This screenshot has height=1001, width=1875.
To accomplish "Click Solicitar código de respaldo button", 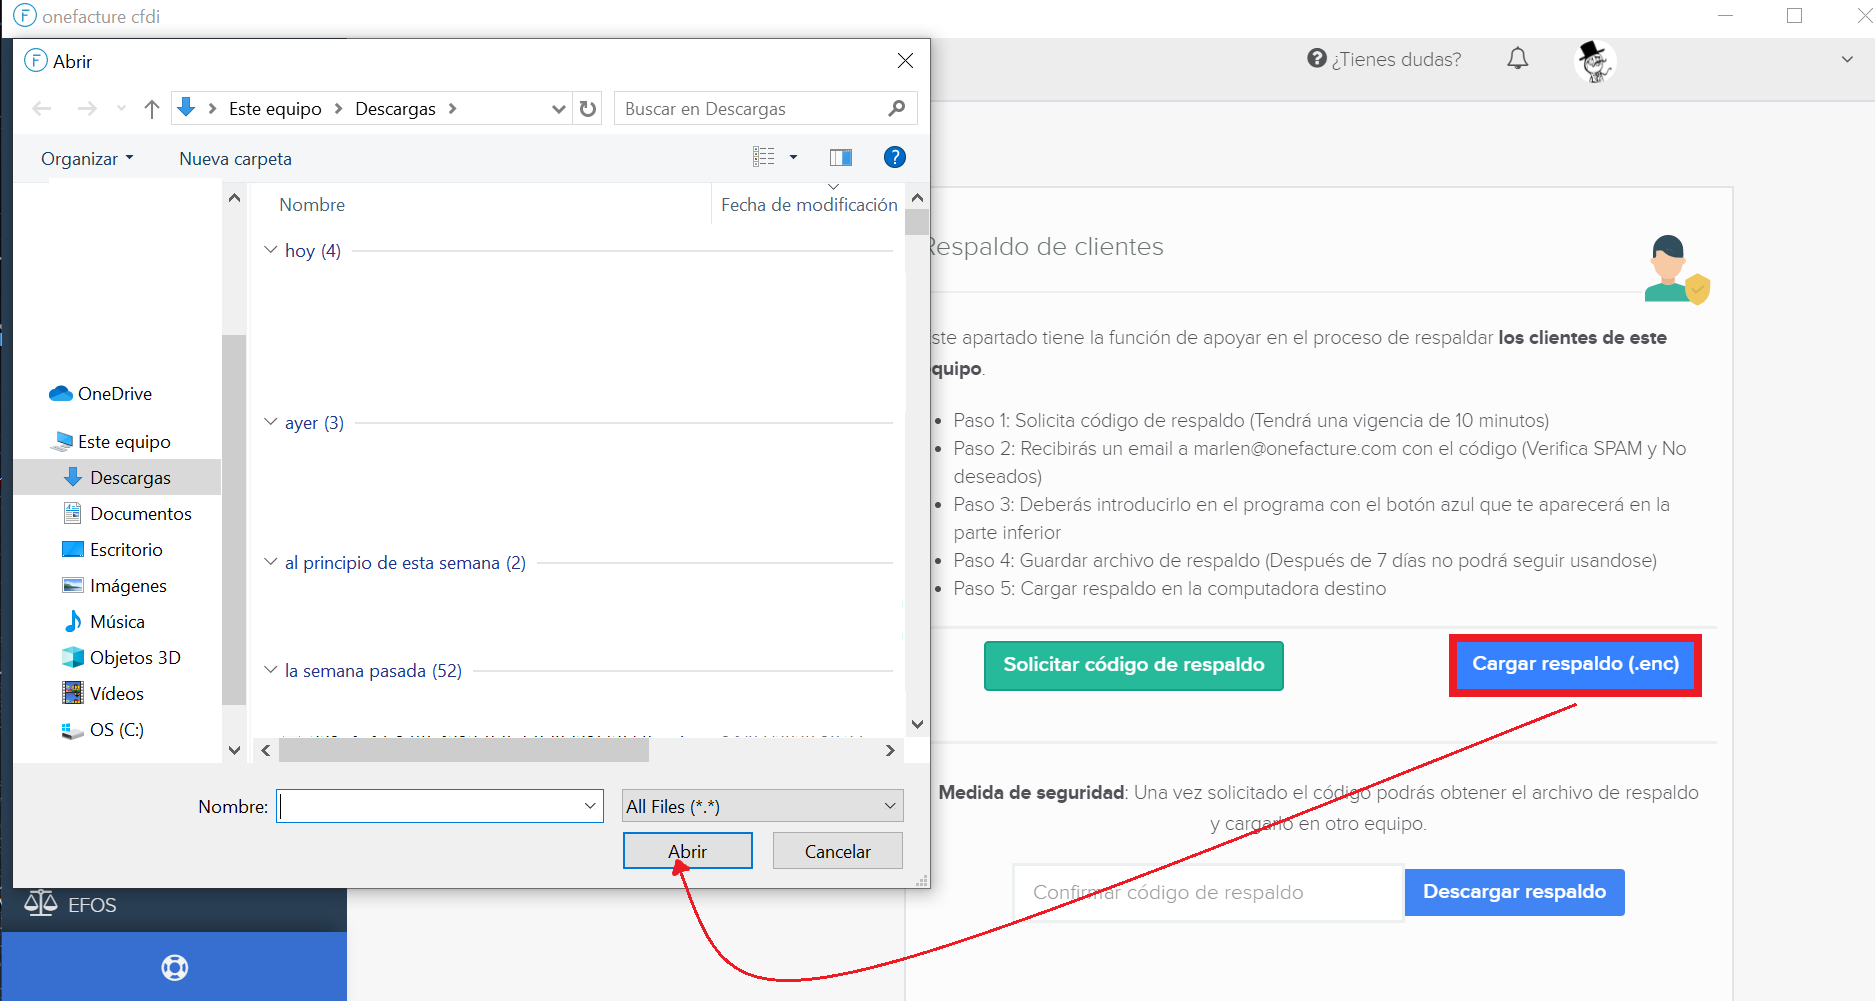I will (x=1133, y=665).
